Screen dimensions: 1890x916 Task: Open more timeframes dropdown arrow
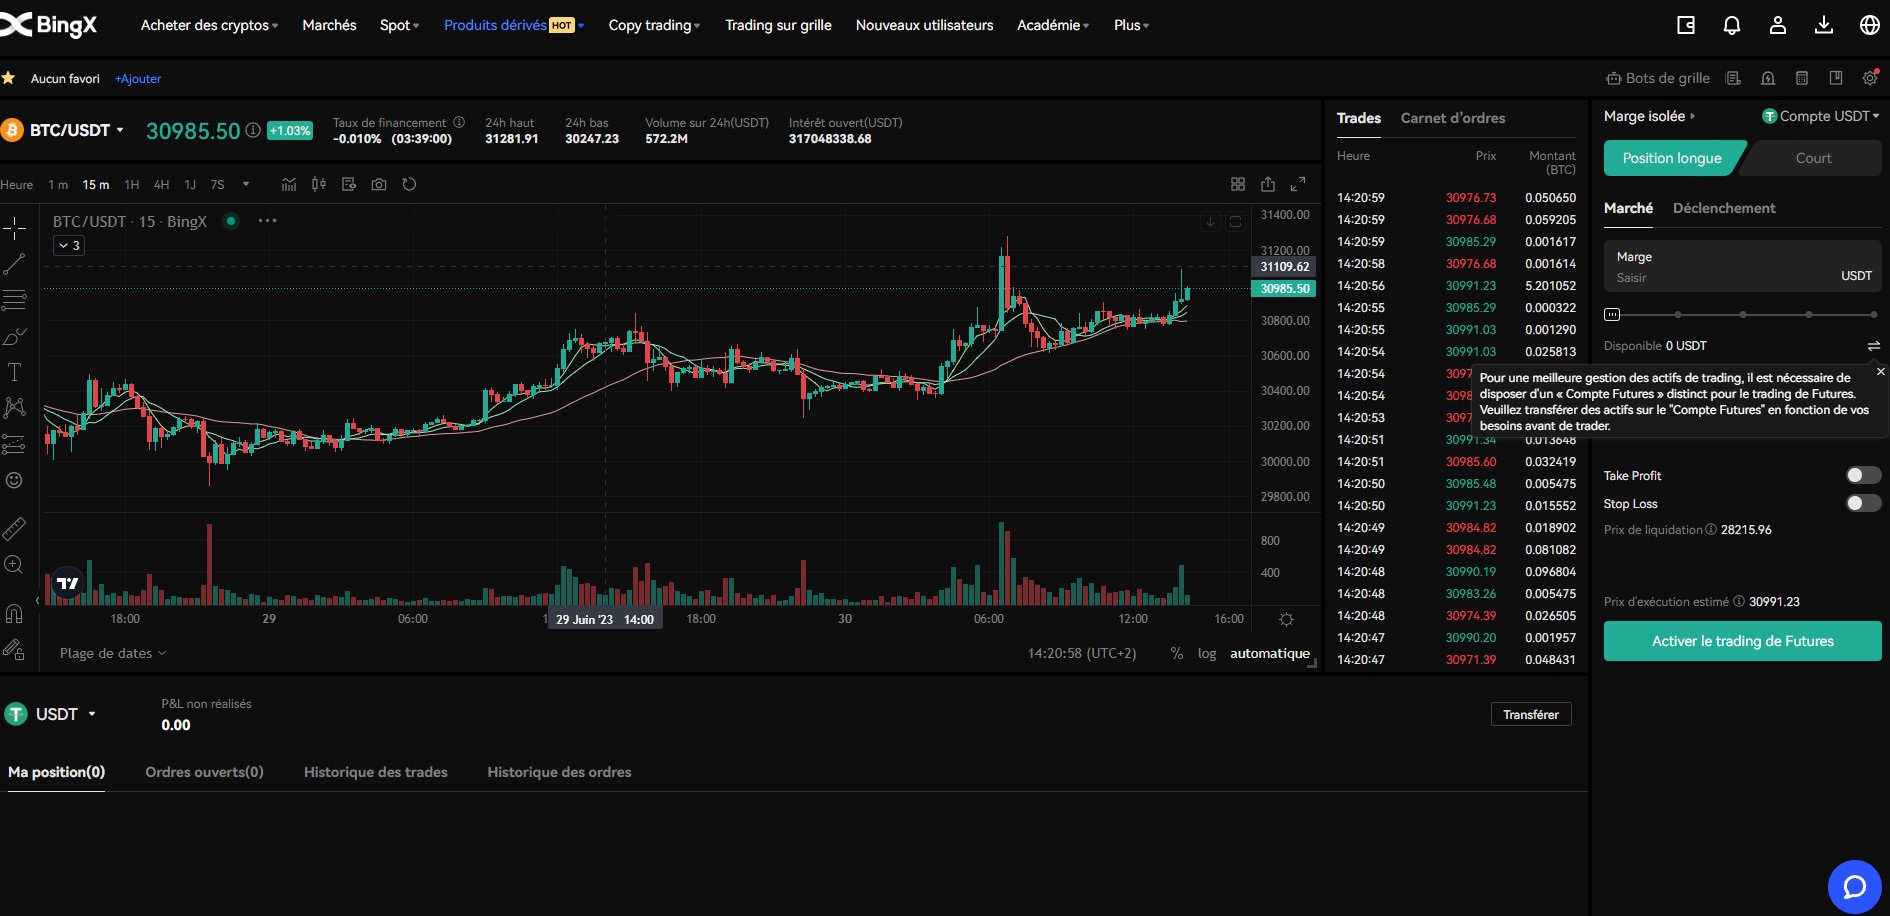pyautogui.click(x=246, y=184)
